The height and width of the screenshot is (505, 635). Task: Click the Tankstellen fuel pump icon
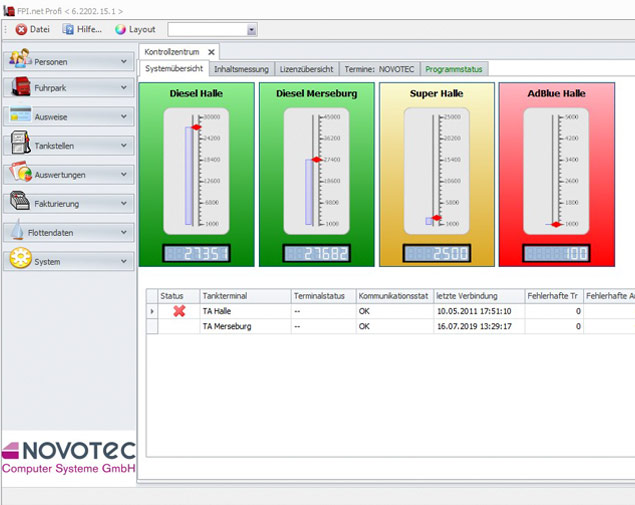coord(20,146)
